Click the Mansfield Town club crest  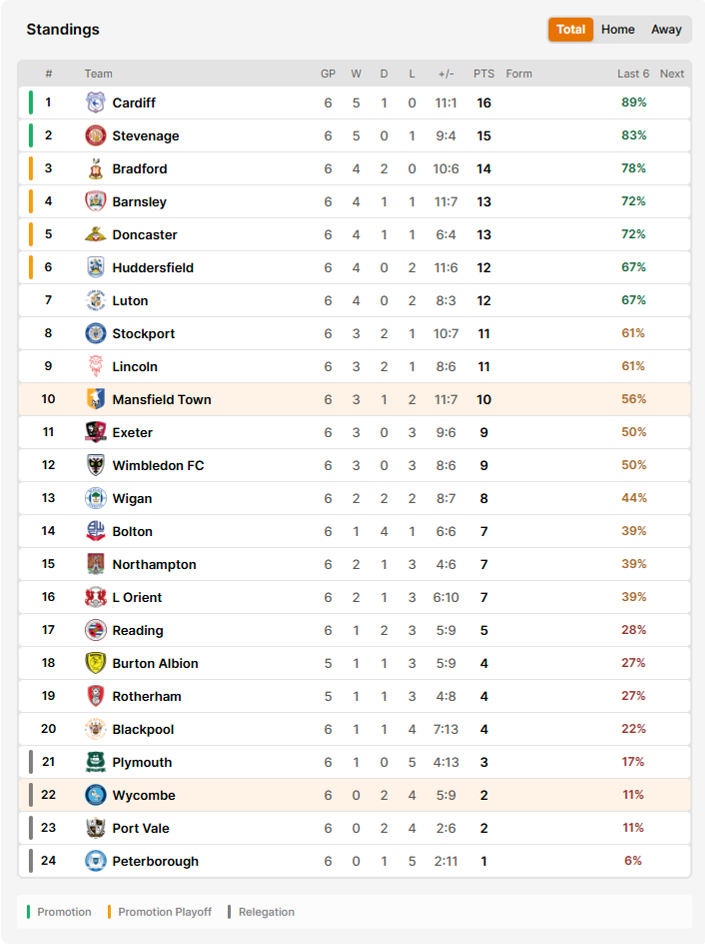click(x=95, y=399)
